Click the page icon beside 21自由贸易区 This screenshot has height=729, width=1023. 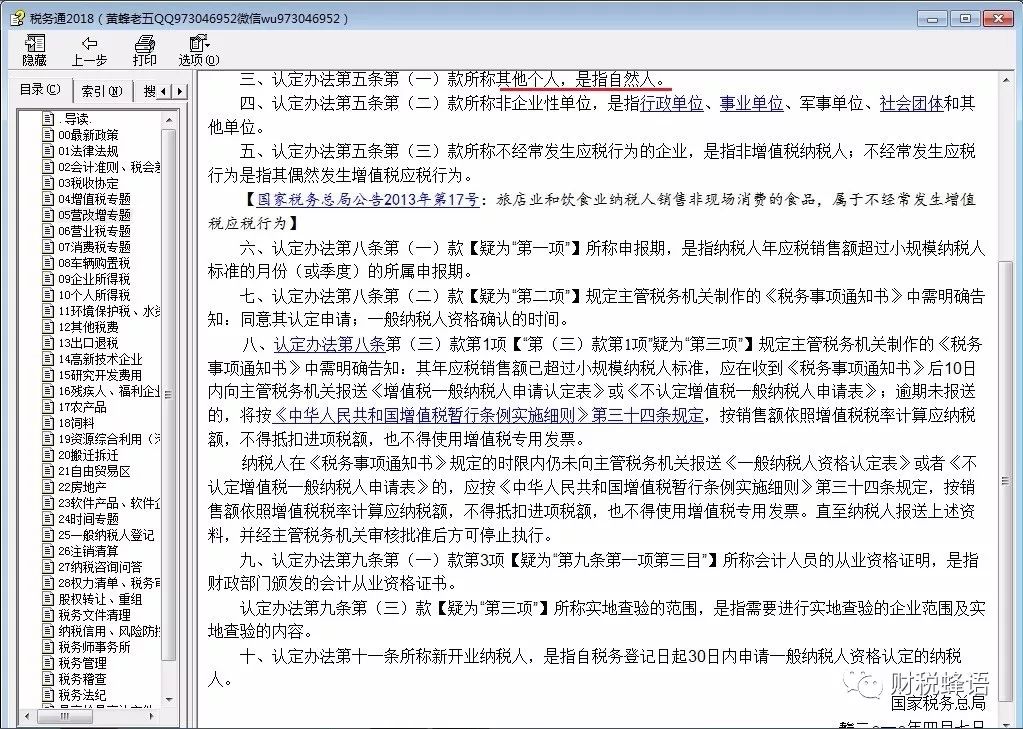(x=48, y=471)
